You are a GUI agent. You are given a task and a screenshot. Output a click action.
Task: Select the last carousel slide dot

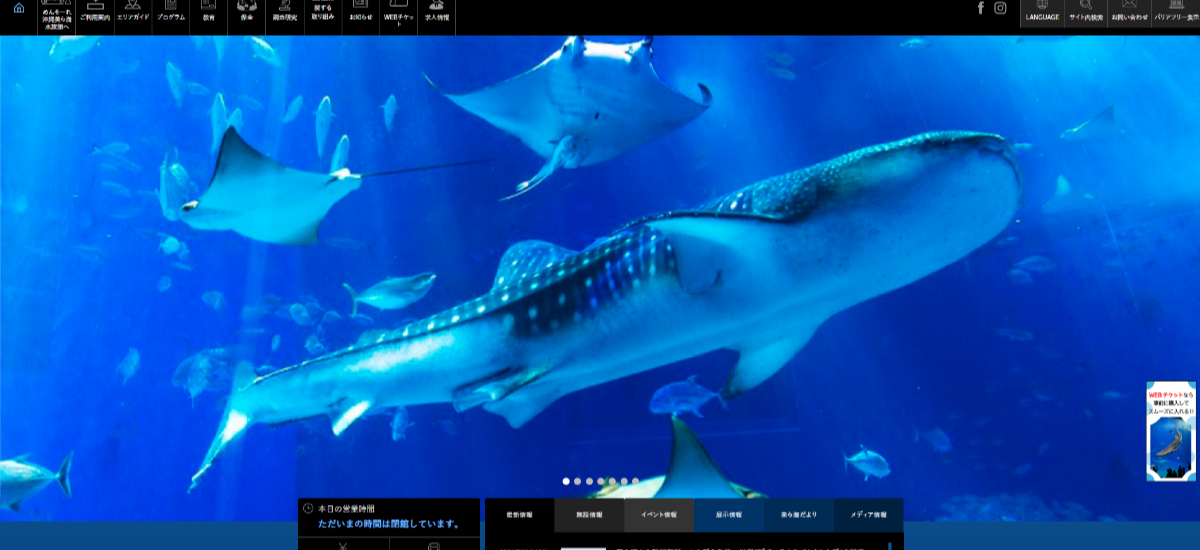tap(635, 481)
